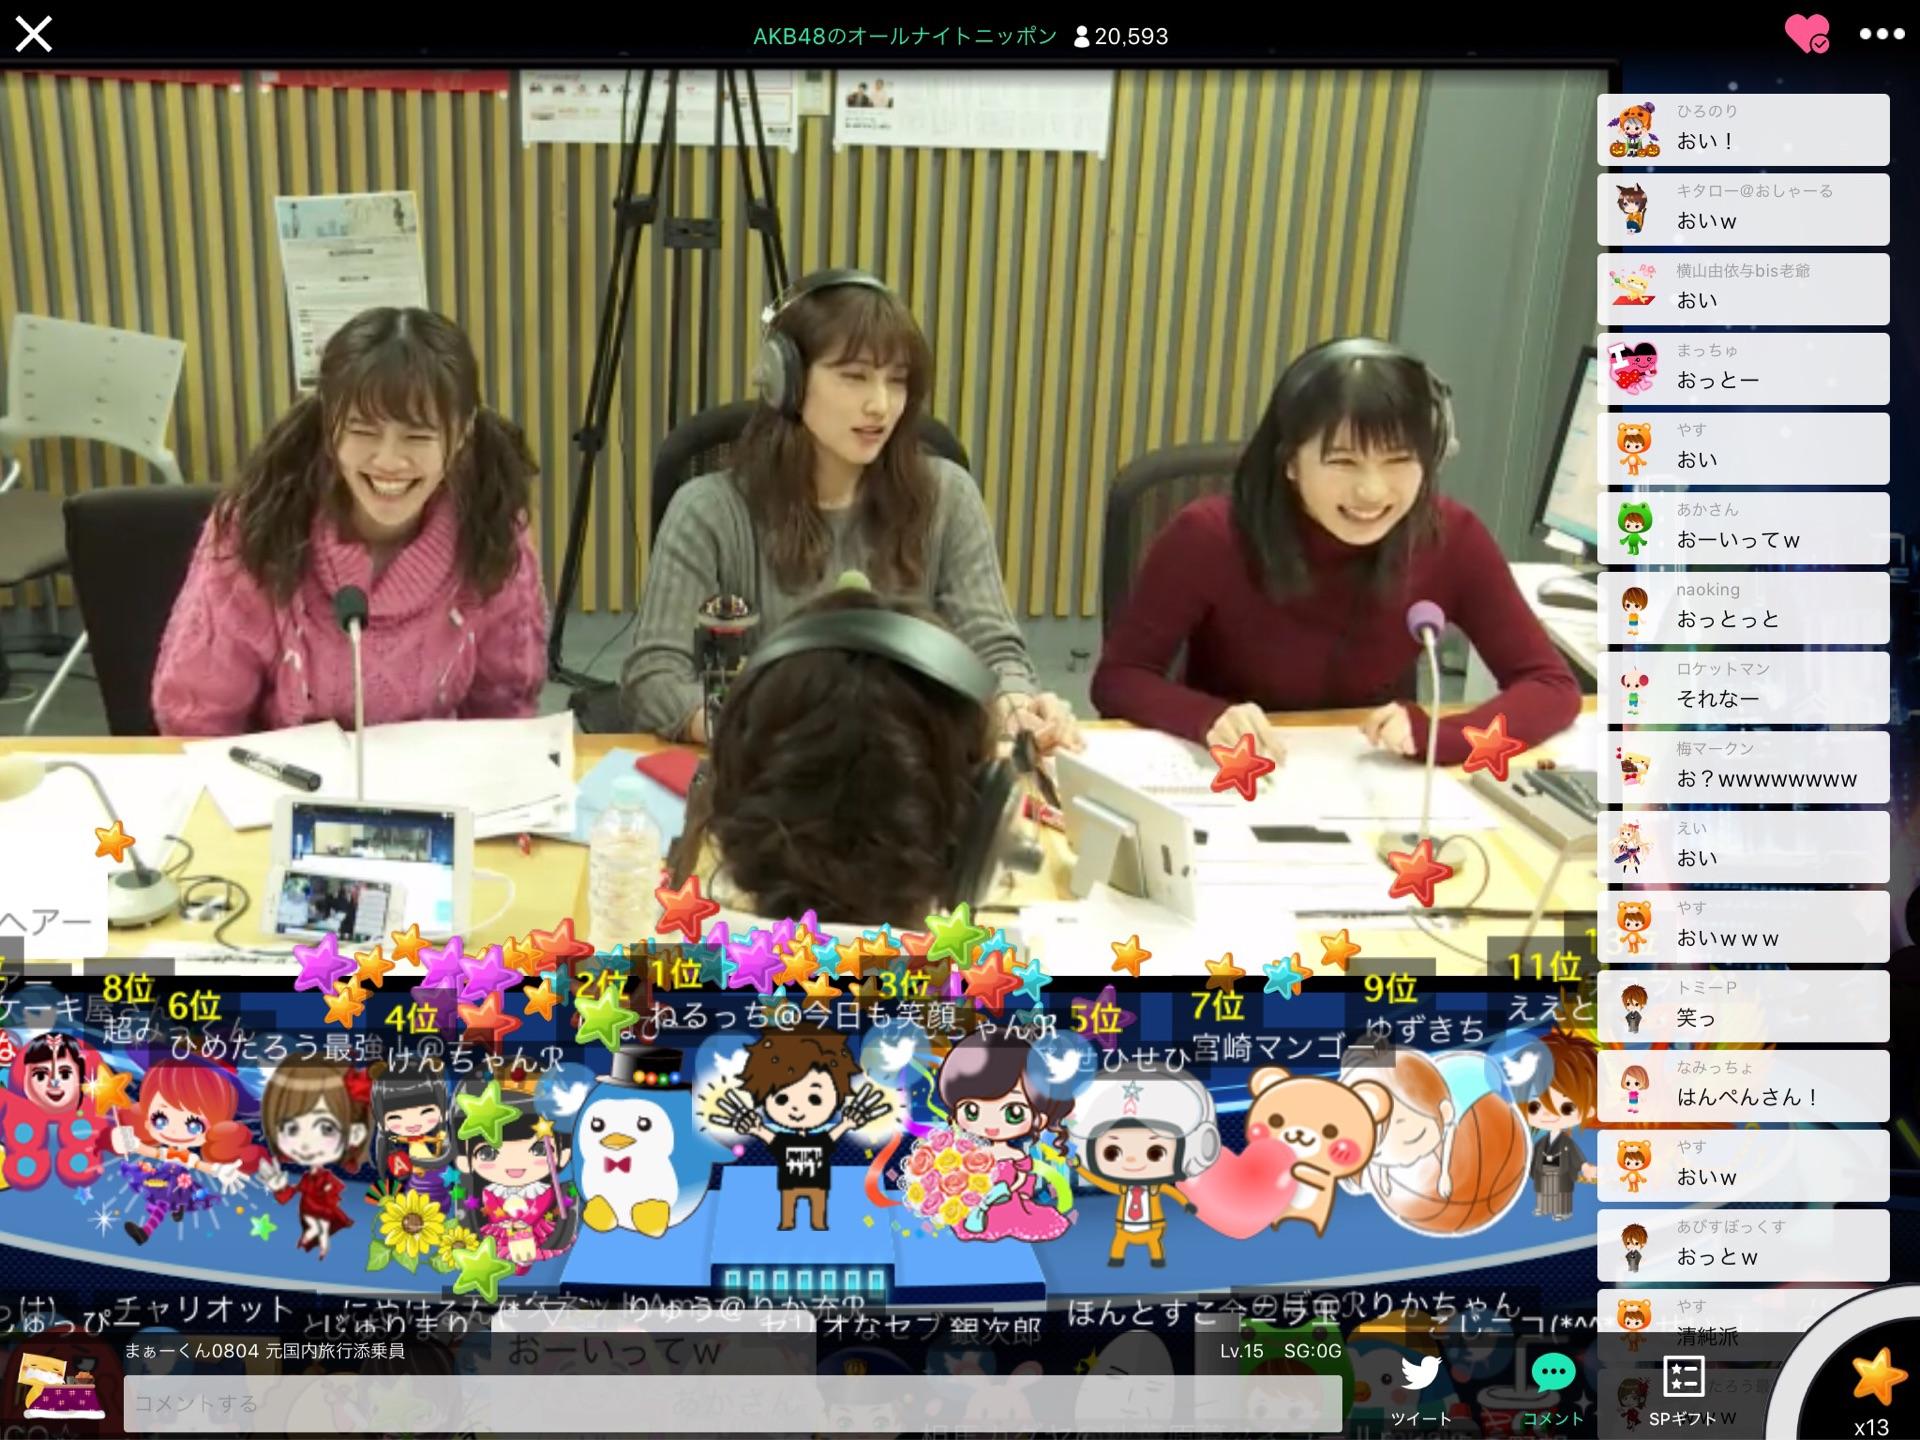Toggle the pink heart follow button
Screen dimensions: 1920x1440
[x=1806, y=35]
